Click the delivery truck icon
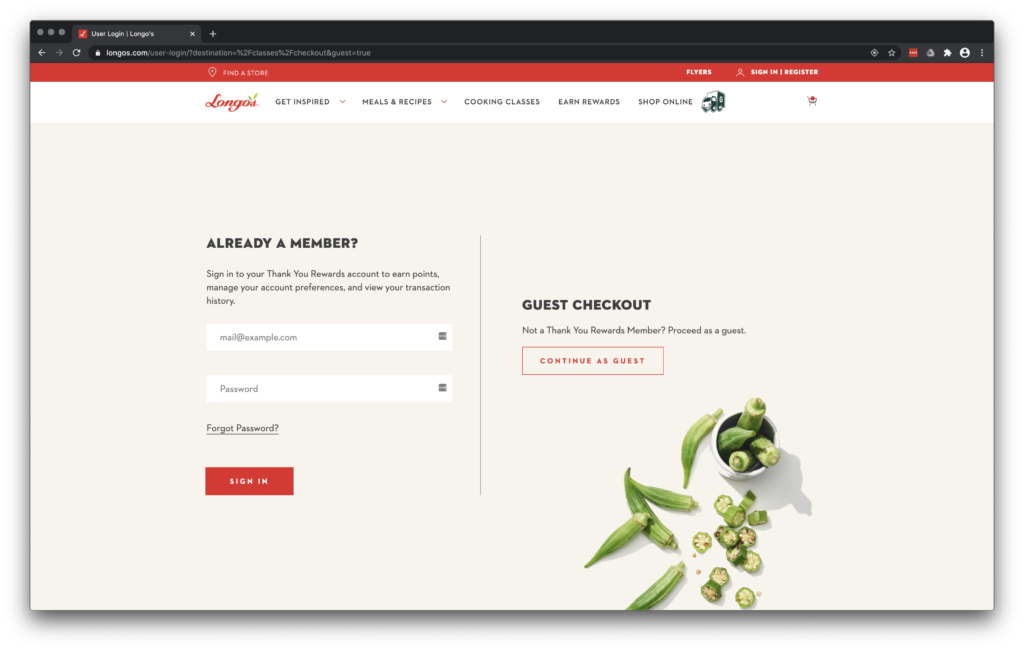The height and width of the screenshot is (650, 1024). 713,101
